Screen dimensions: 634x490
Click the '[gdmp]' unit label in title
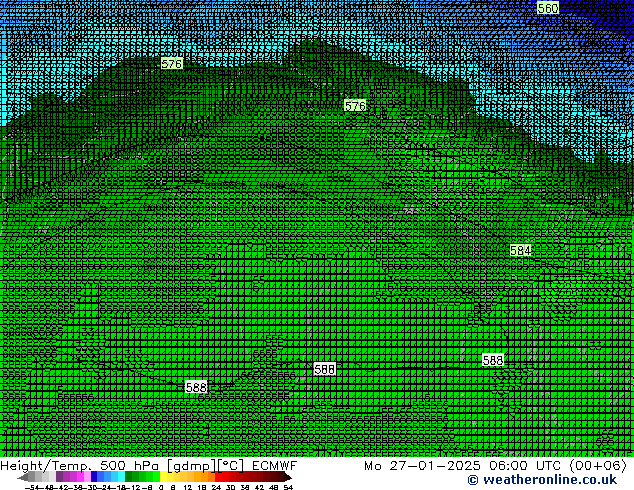191,466
